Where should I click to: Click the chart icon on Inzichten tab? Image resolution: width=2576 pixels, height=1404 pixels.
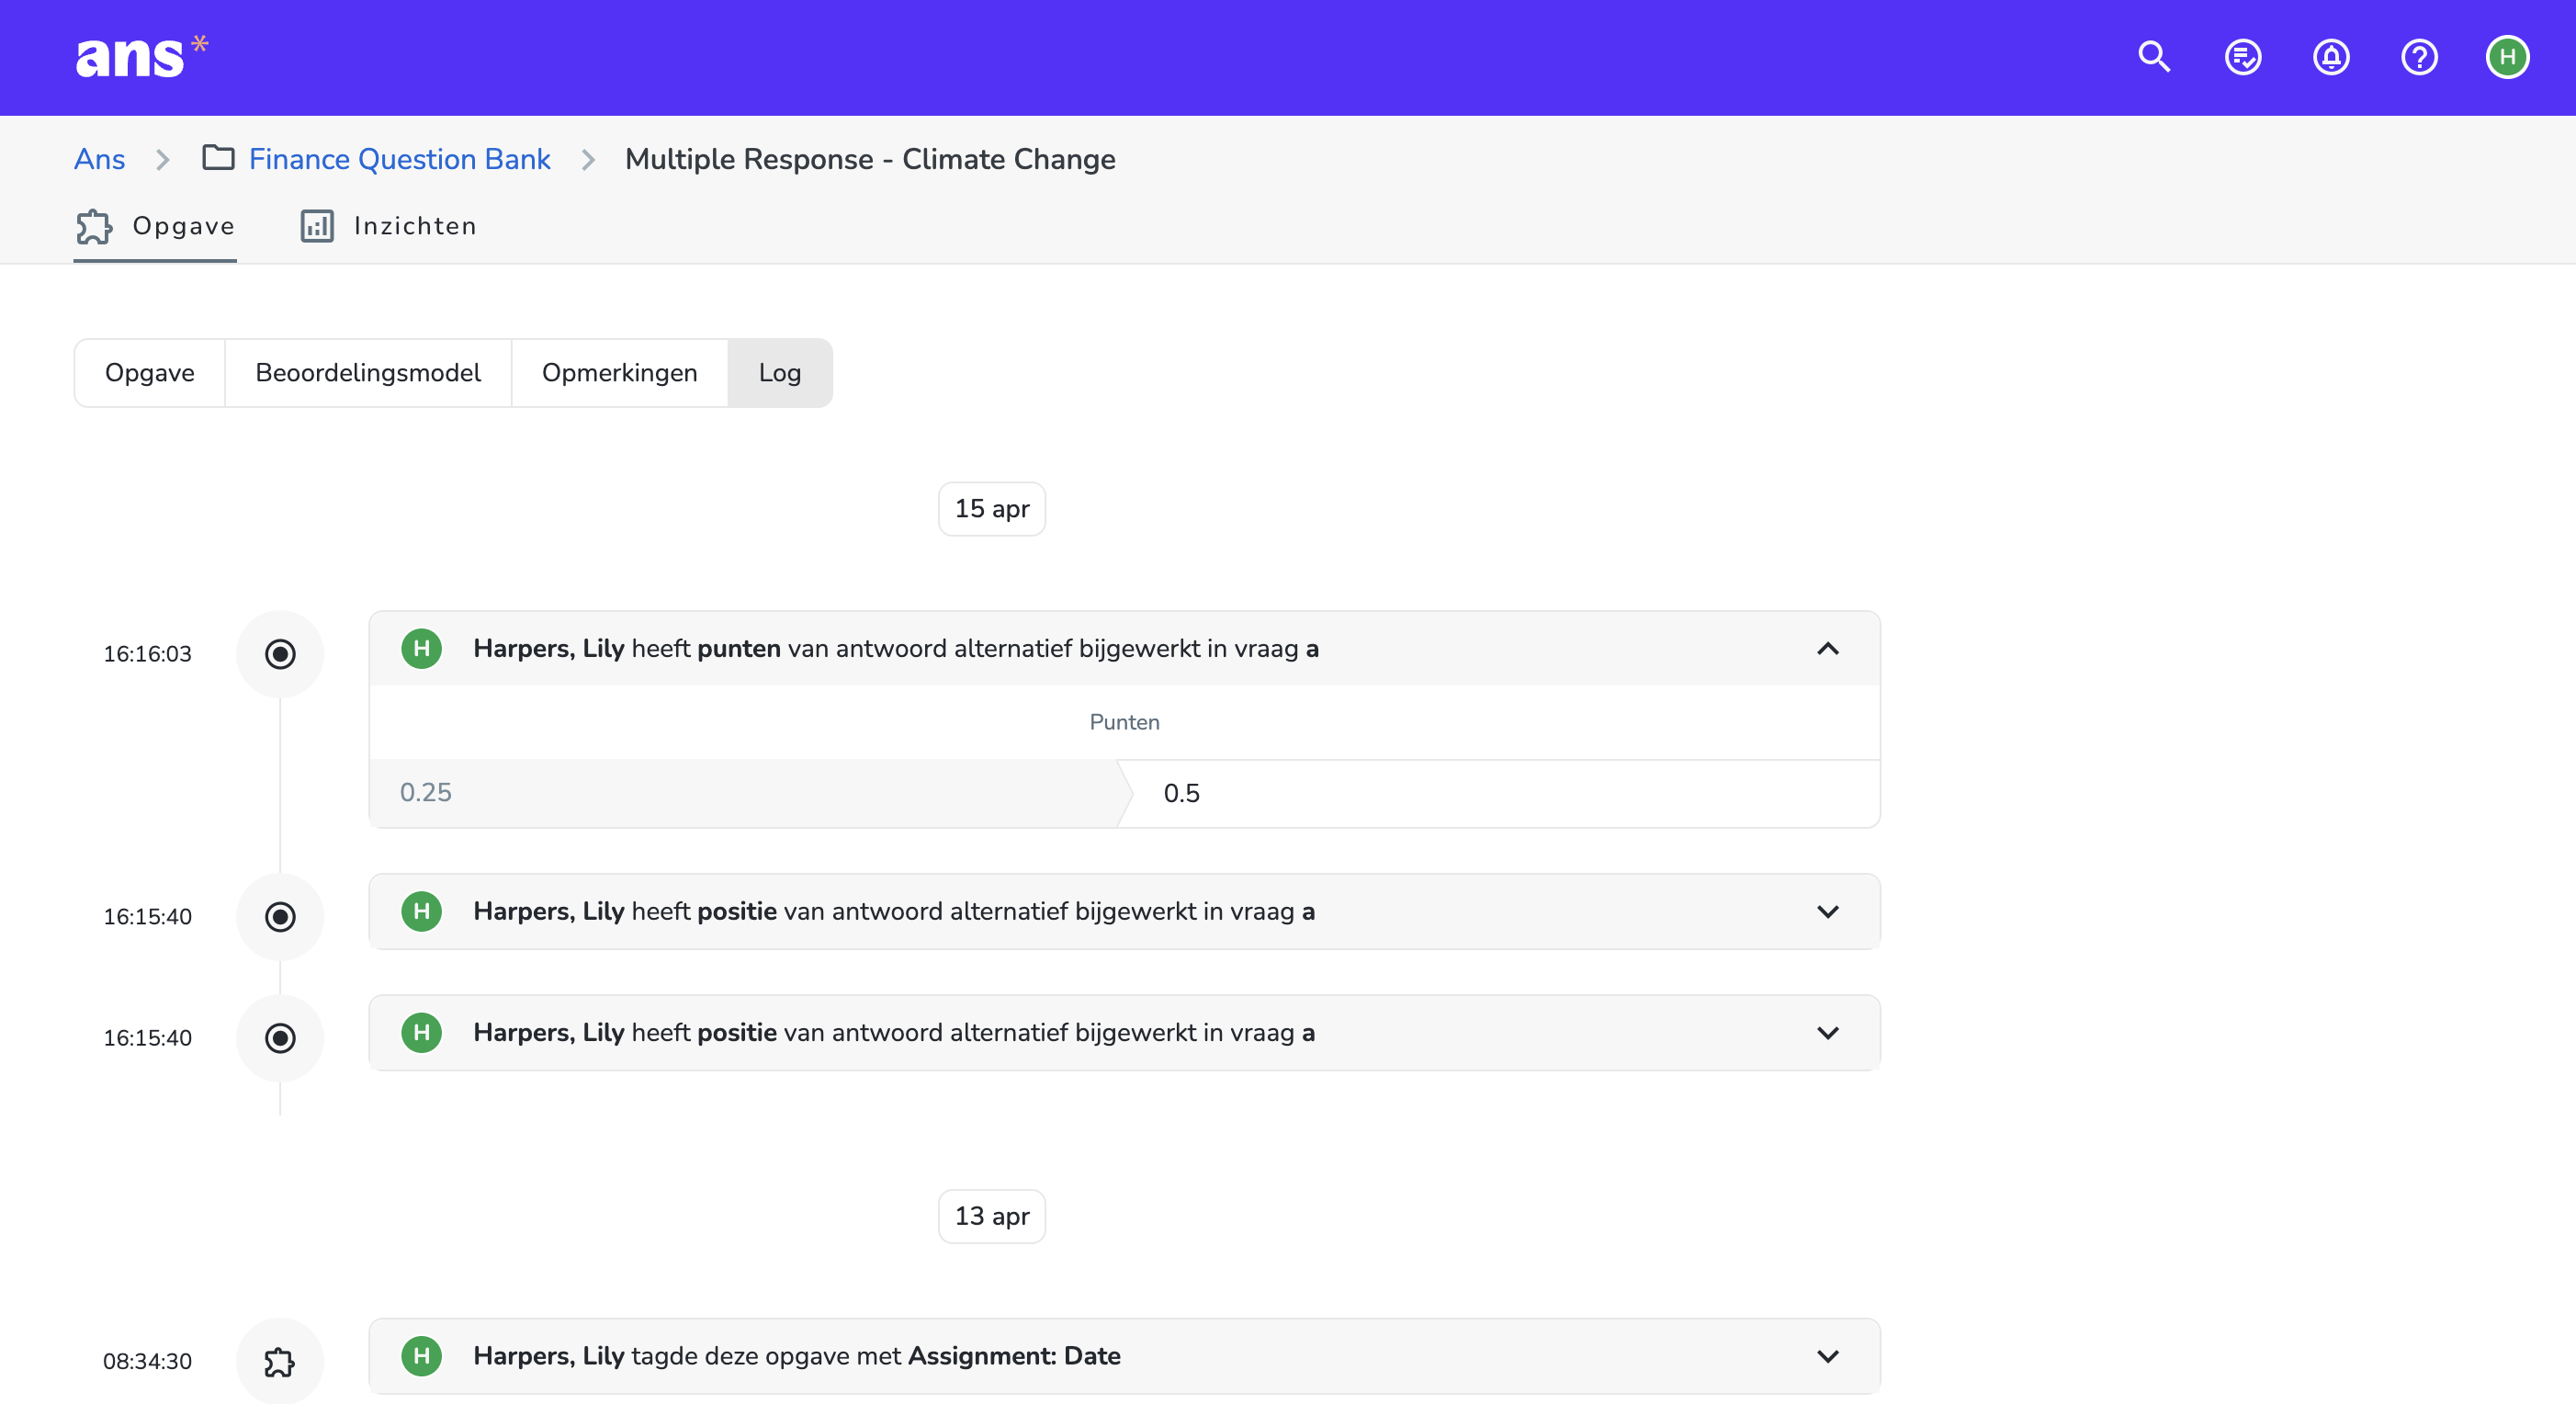click(317, 226)
